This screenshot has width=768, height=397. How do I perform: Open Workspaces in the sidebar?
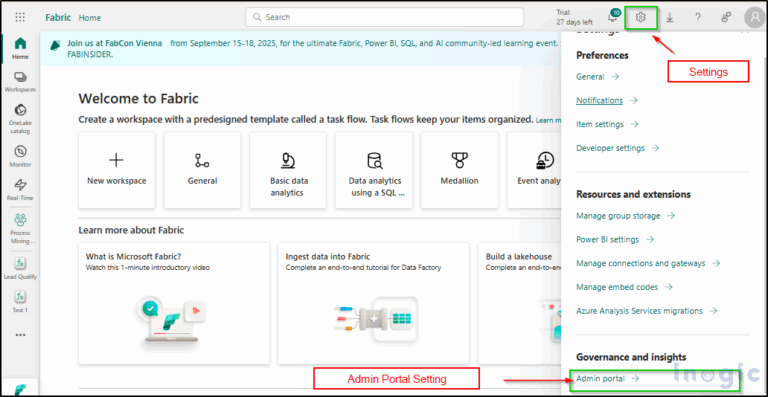pyautogui.click(x=20, y=82)
